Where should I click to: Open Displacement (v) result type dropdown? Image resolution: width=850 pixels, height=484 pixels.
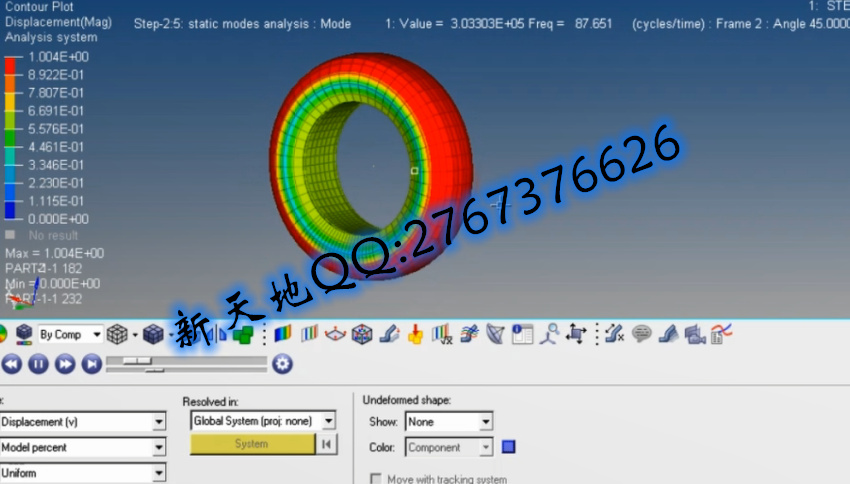[x=159, y=422]
